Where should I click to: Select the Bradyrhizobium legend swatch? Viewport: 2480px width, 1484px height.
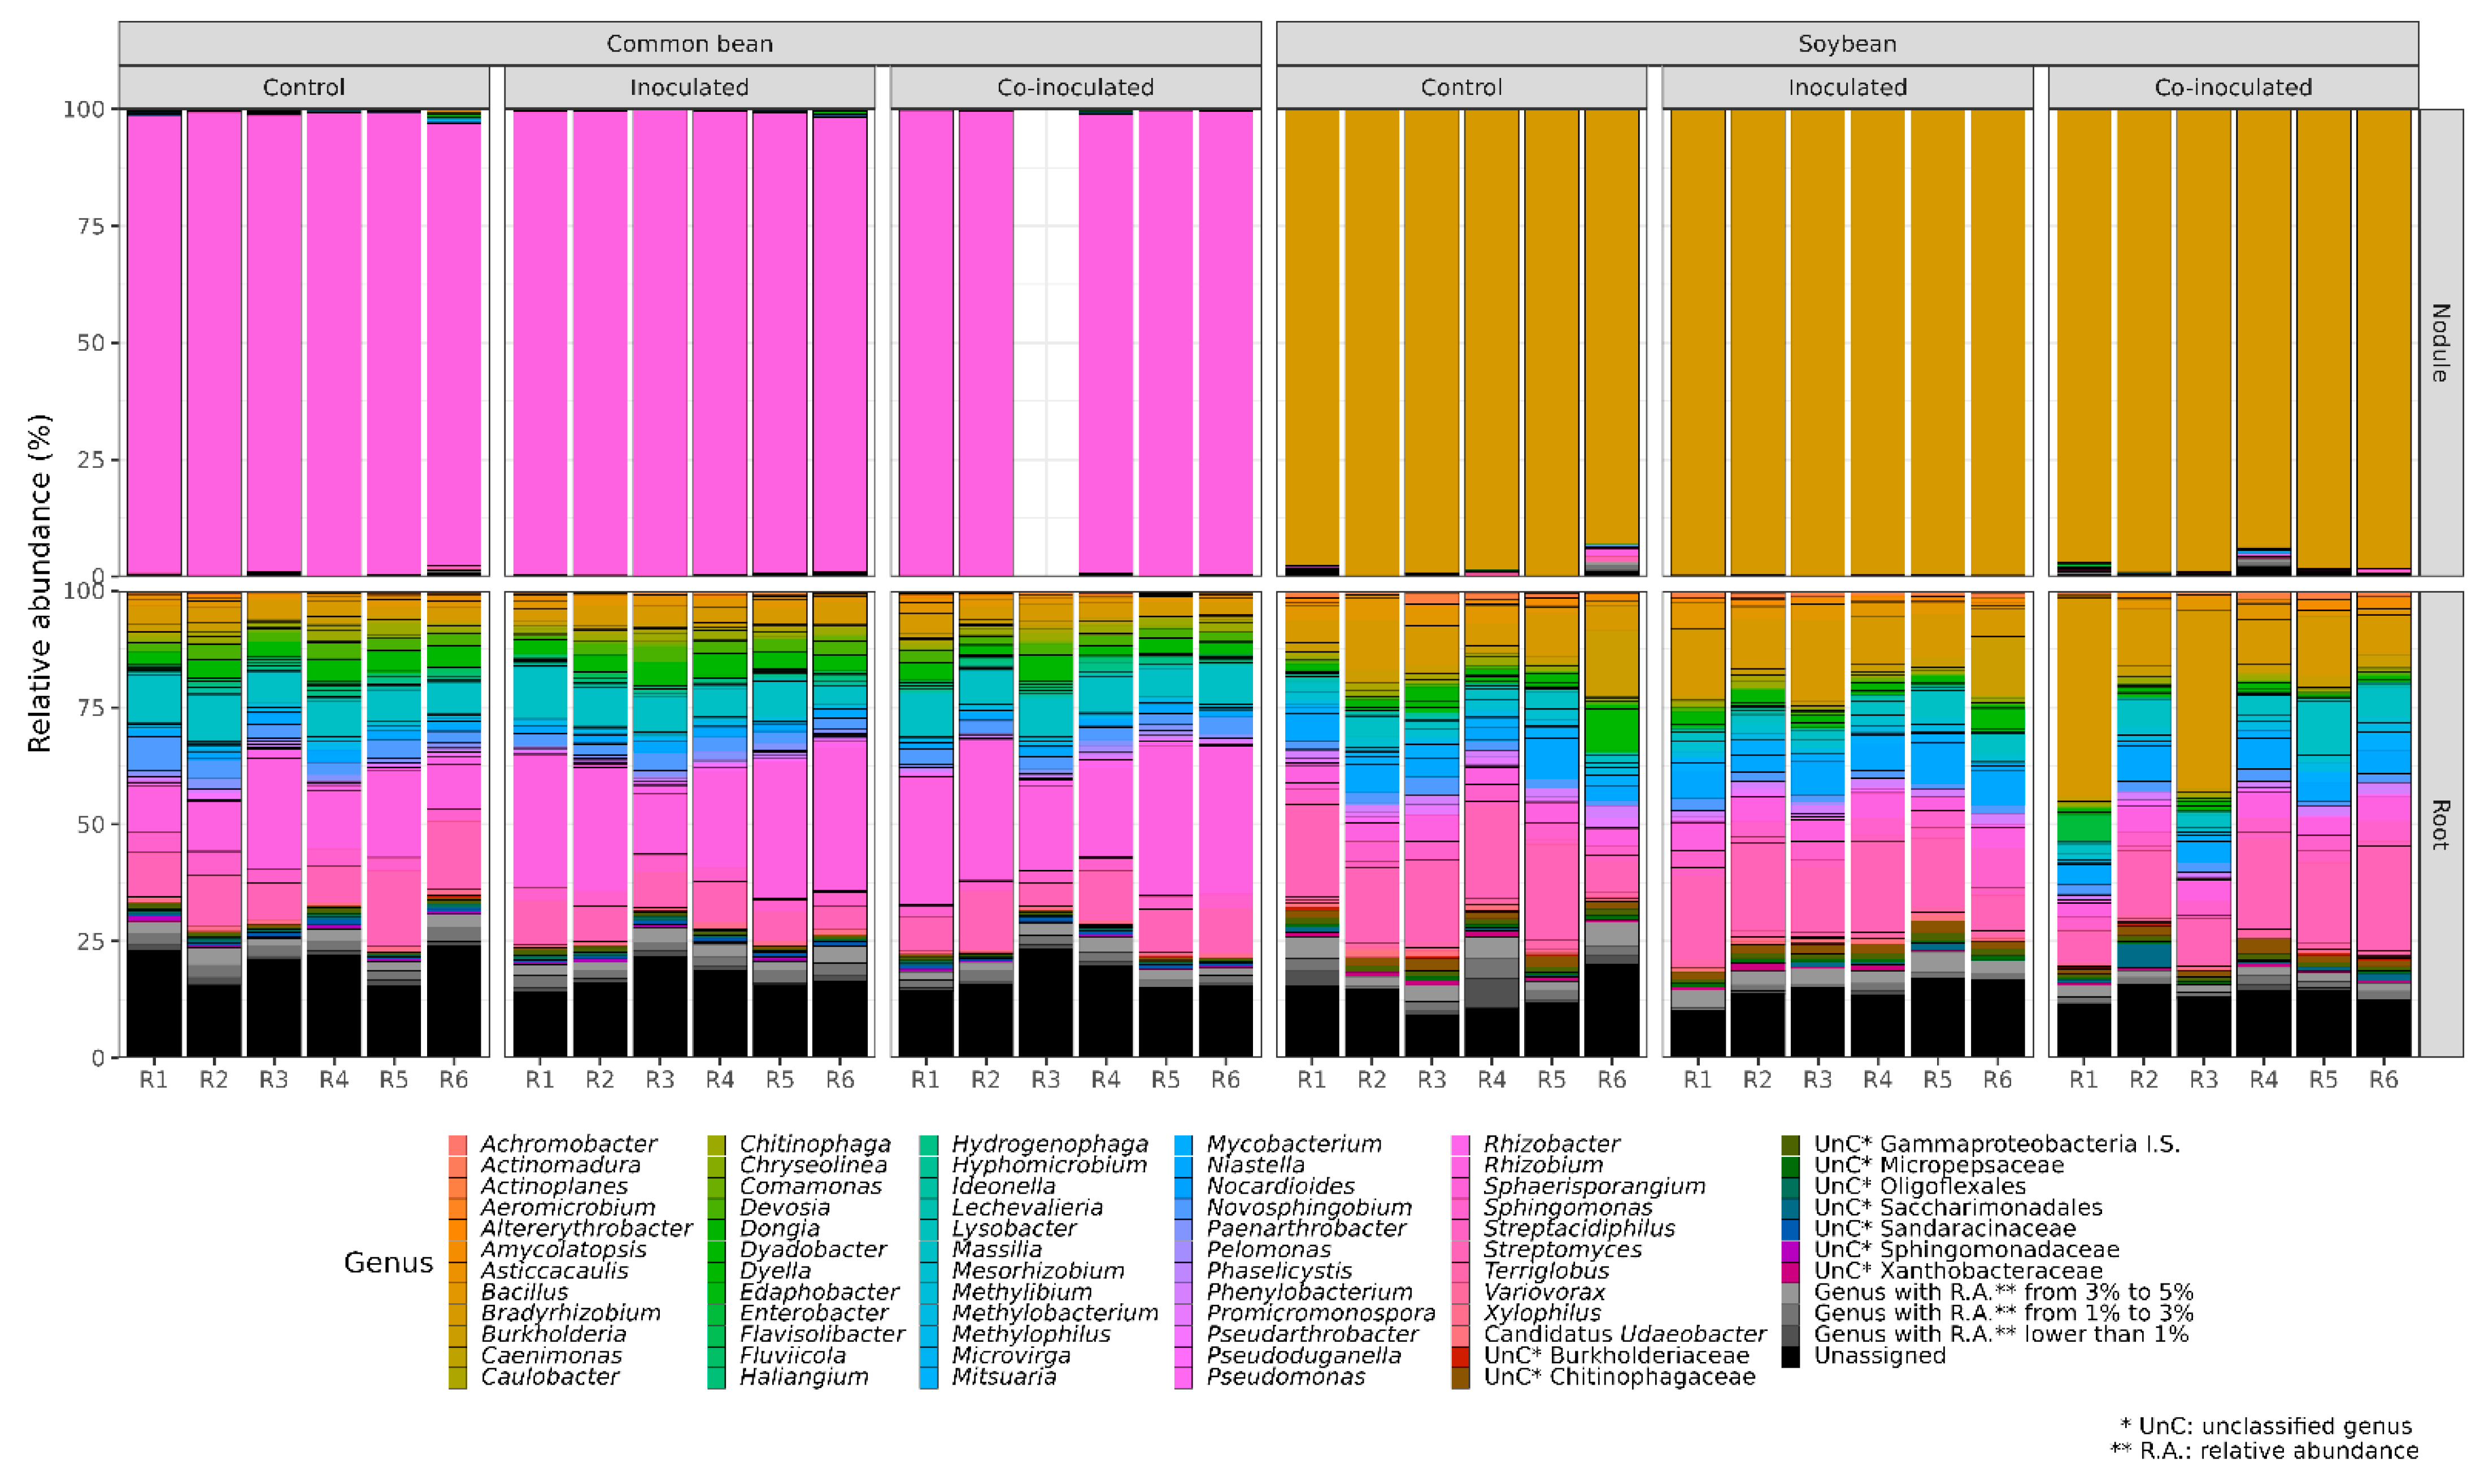457,1313
